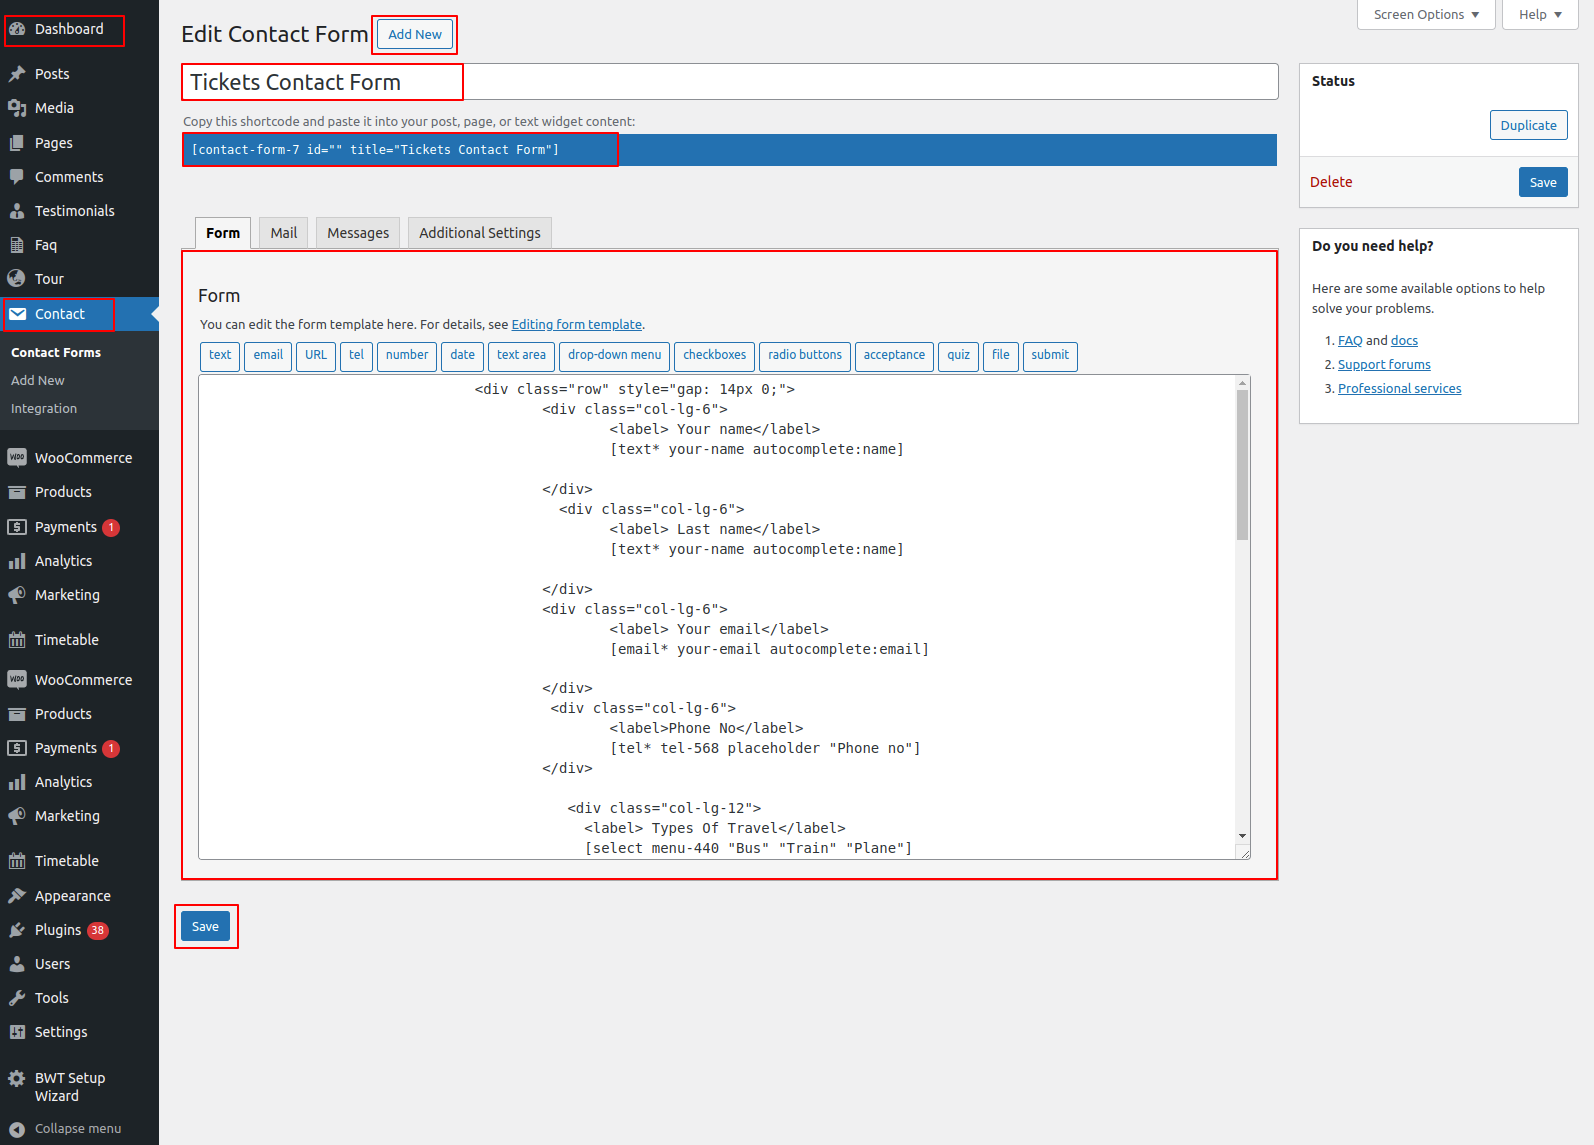This screenshot has width=1594, height=1145.
Task: Open the Editing form template link
Action: click(x=576, y=325)
